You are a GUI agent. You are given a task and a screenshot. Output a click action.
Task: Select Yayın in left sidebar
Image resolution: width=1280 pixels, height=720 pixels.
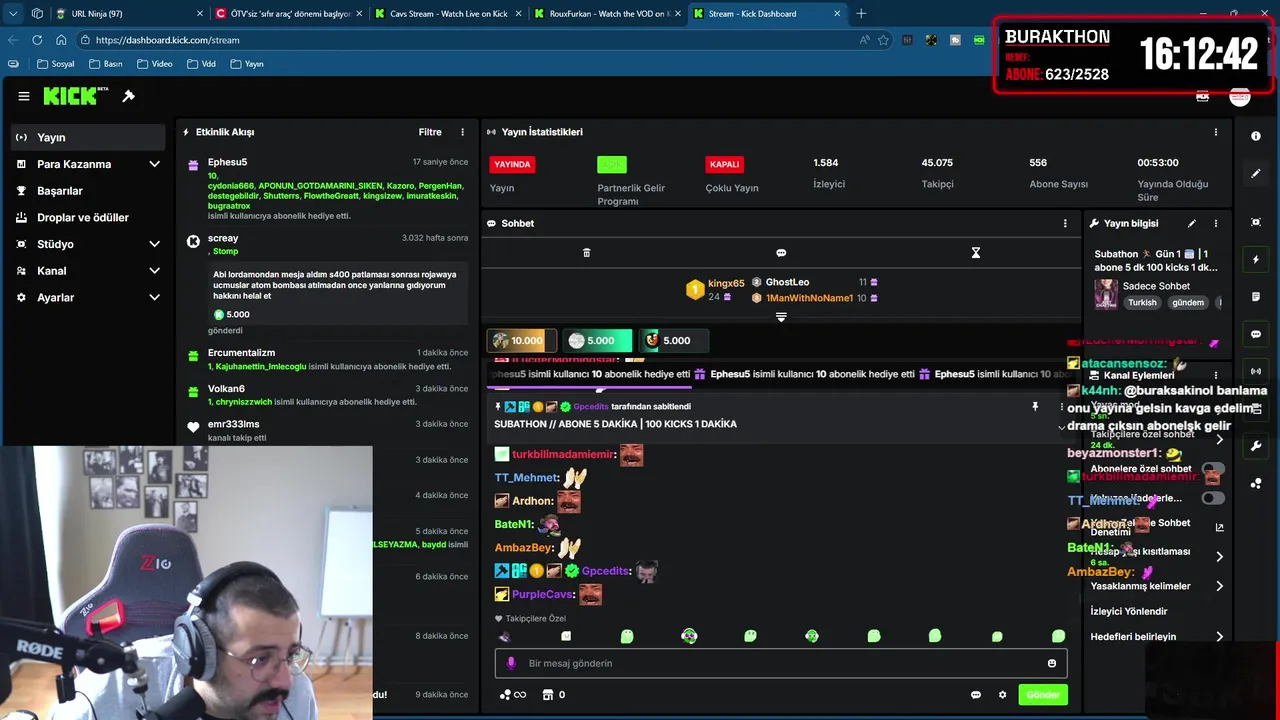pyautogui.click(x=88, y=137)
